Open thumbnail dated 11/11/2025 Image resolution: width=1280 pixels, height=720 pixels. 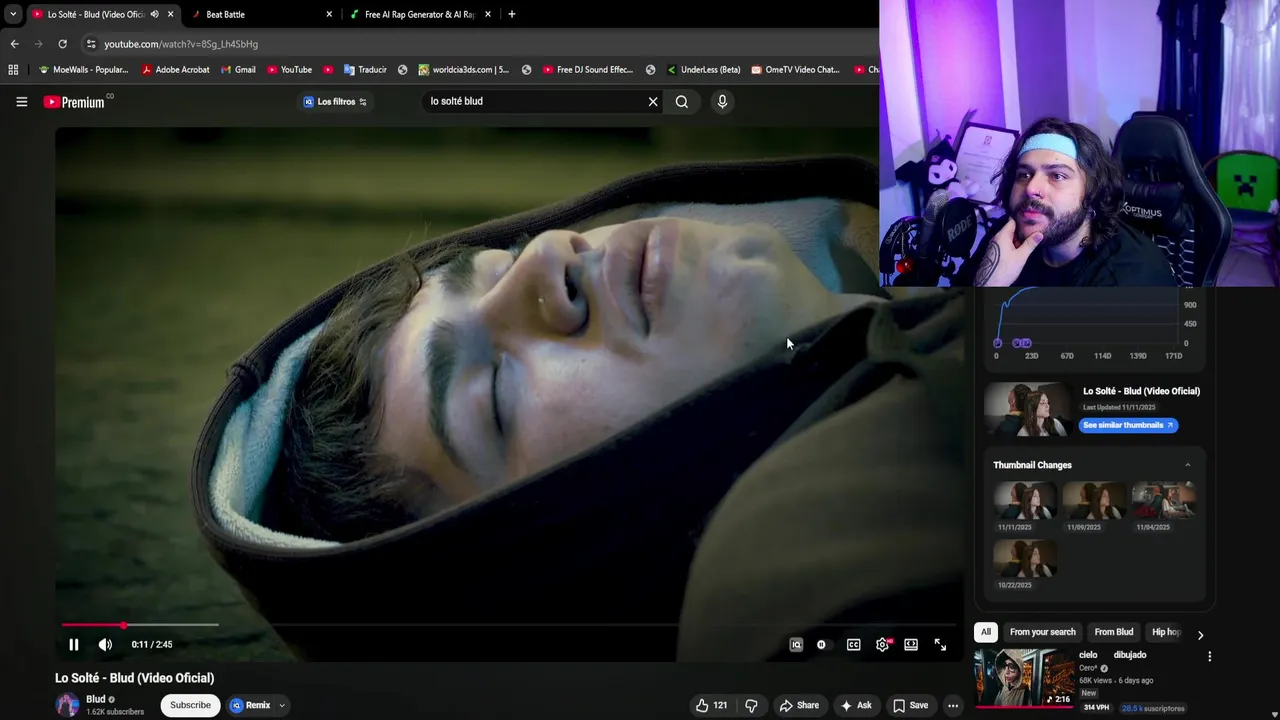[1025, 500]
